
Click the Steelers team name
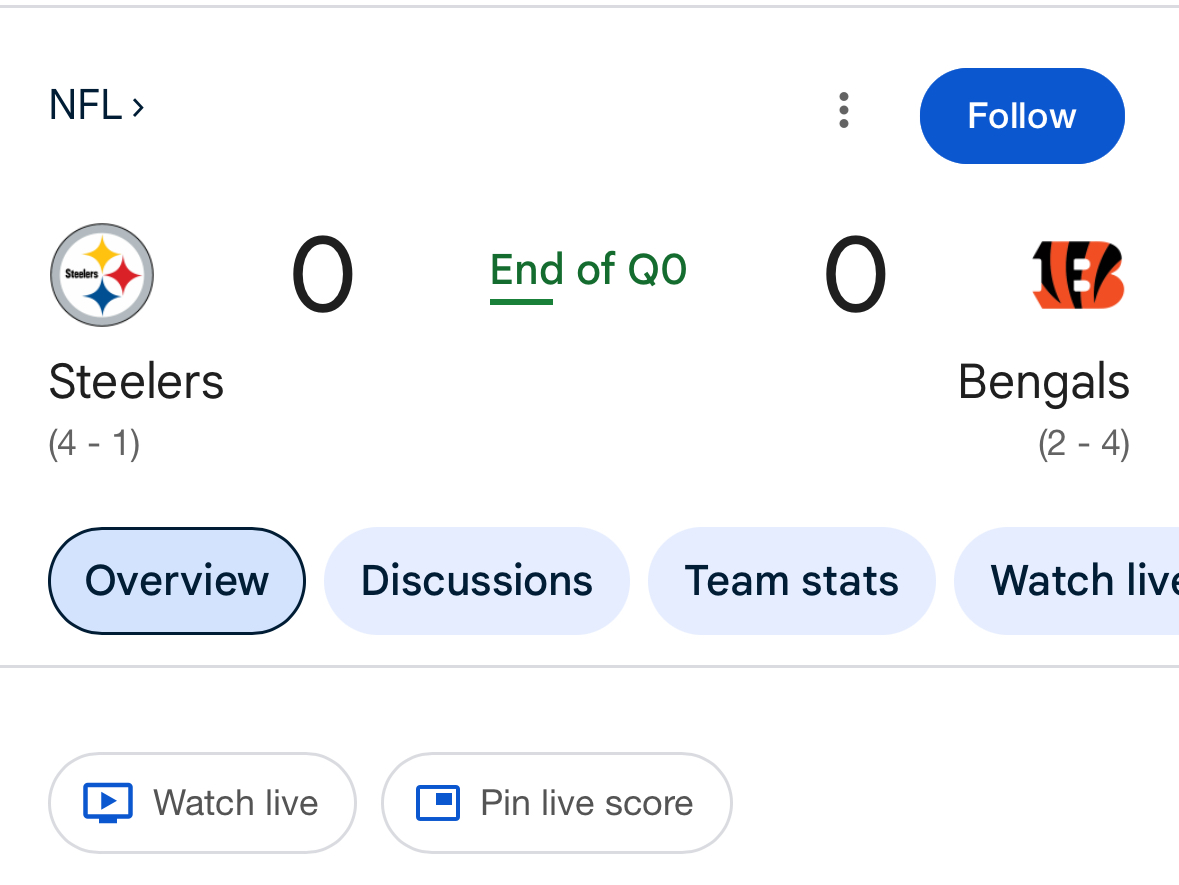coord(136,382)
